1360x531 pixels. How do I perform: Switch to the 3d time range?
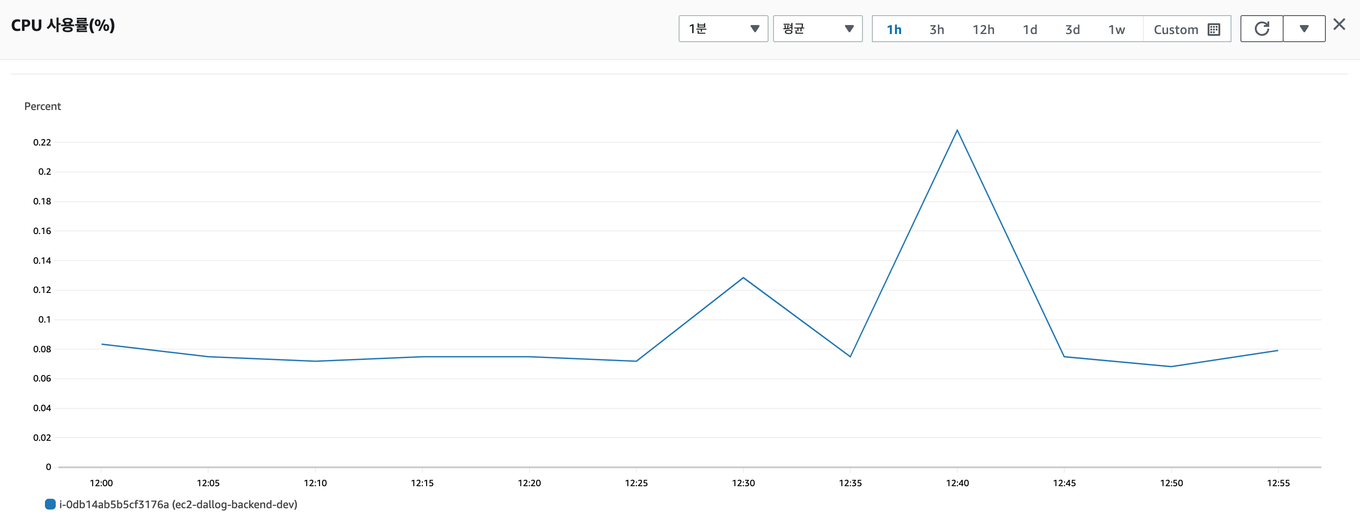click(1072, 30)
